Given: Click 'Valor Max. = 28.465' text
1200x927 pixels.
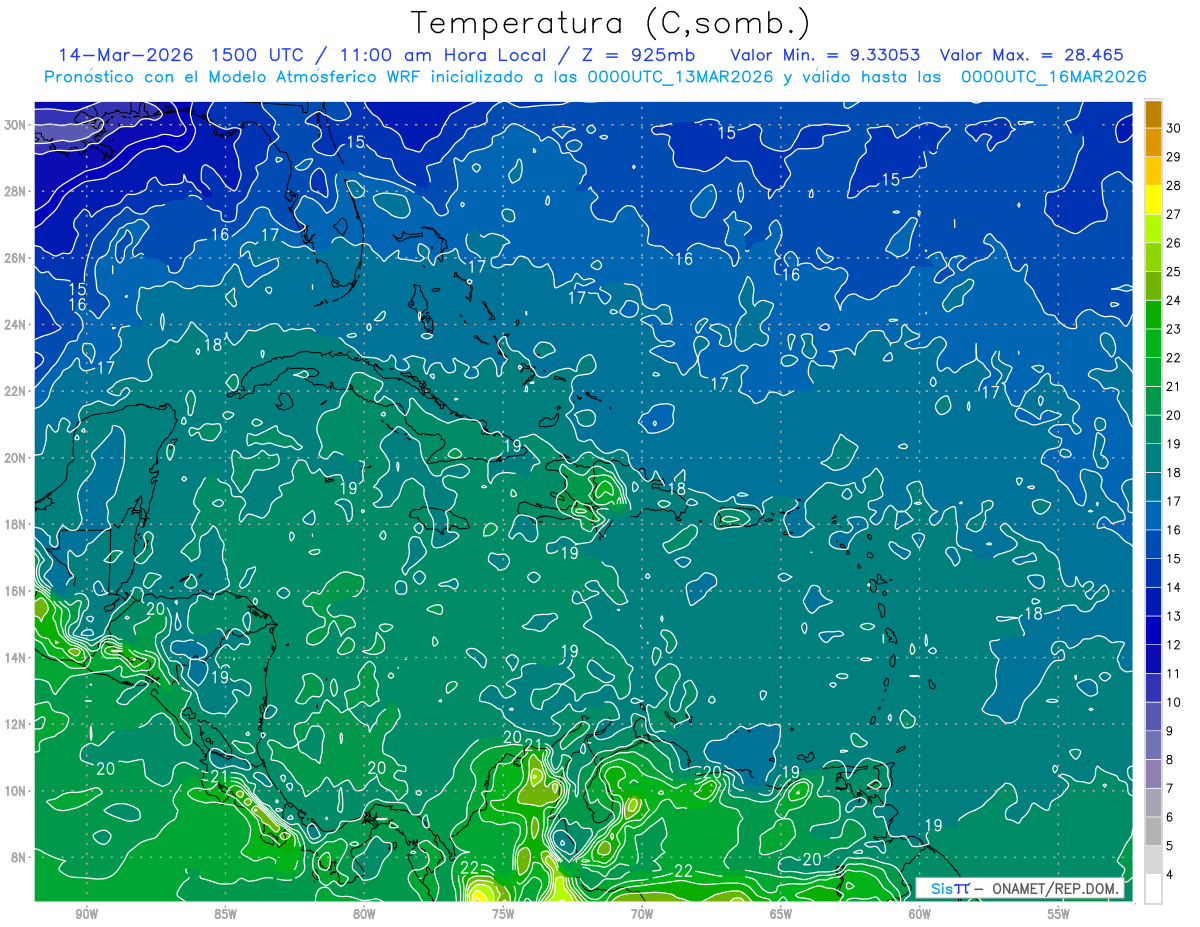Looking at the screenshot, I should click(x=1032, y=55).
